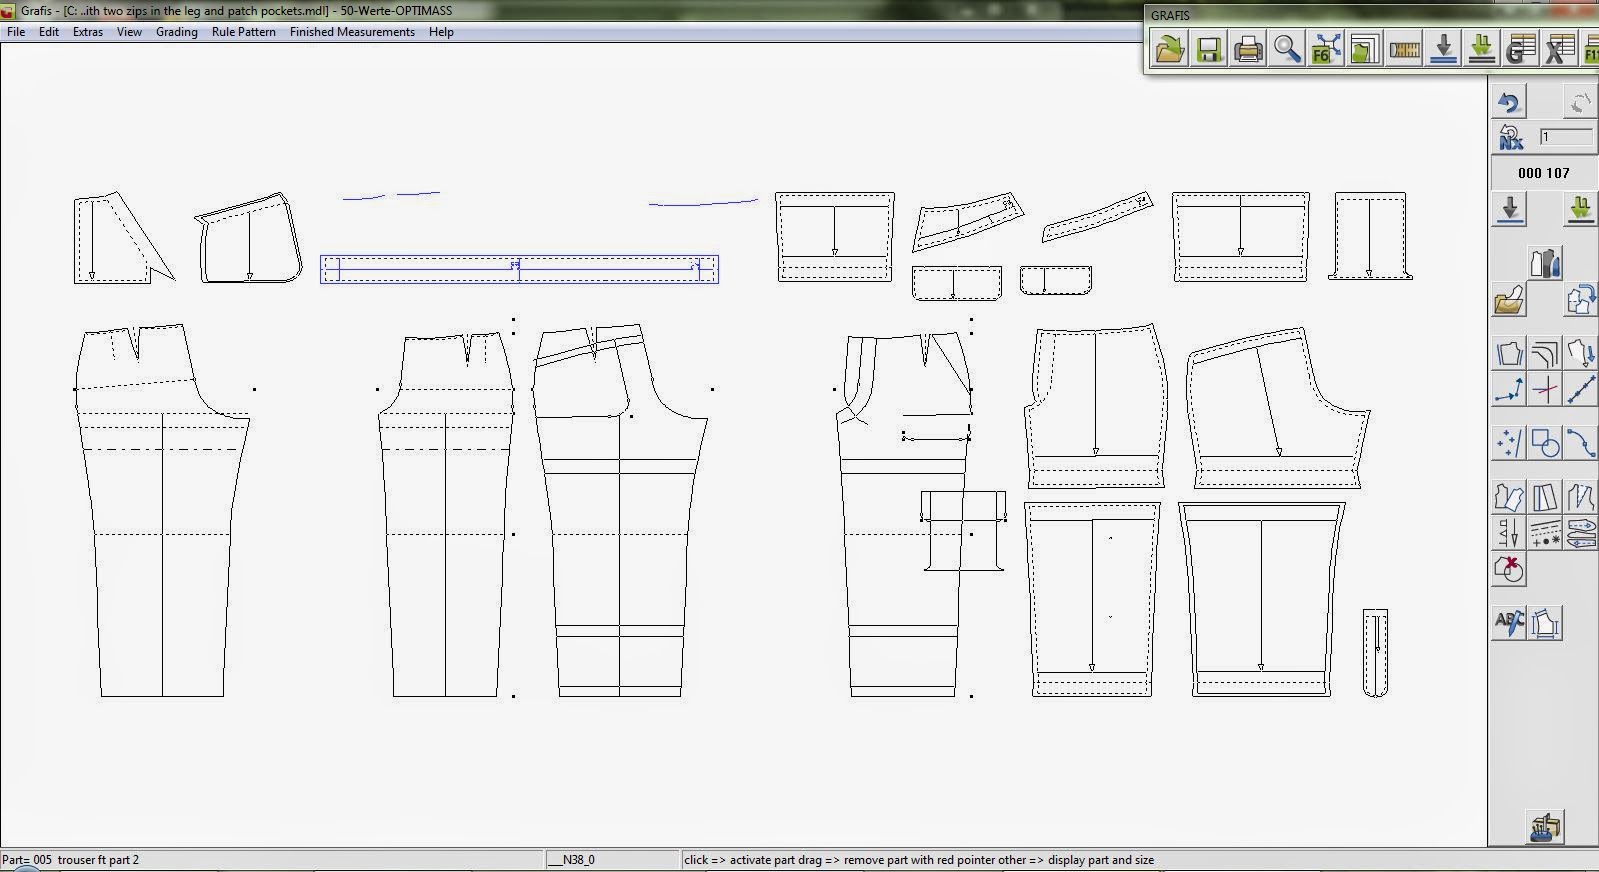The height and width of the screenshot is (872, 1599).
Task: Select the top-left pocket facing piece
Action: 122,238
